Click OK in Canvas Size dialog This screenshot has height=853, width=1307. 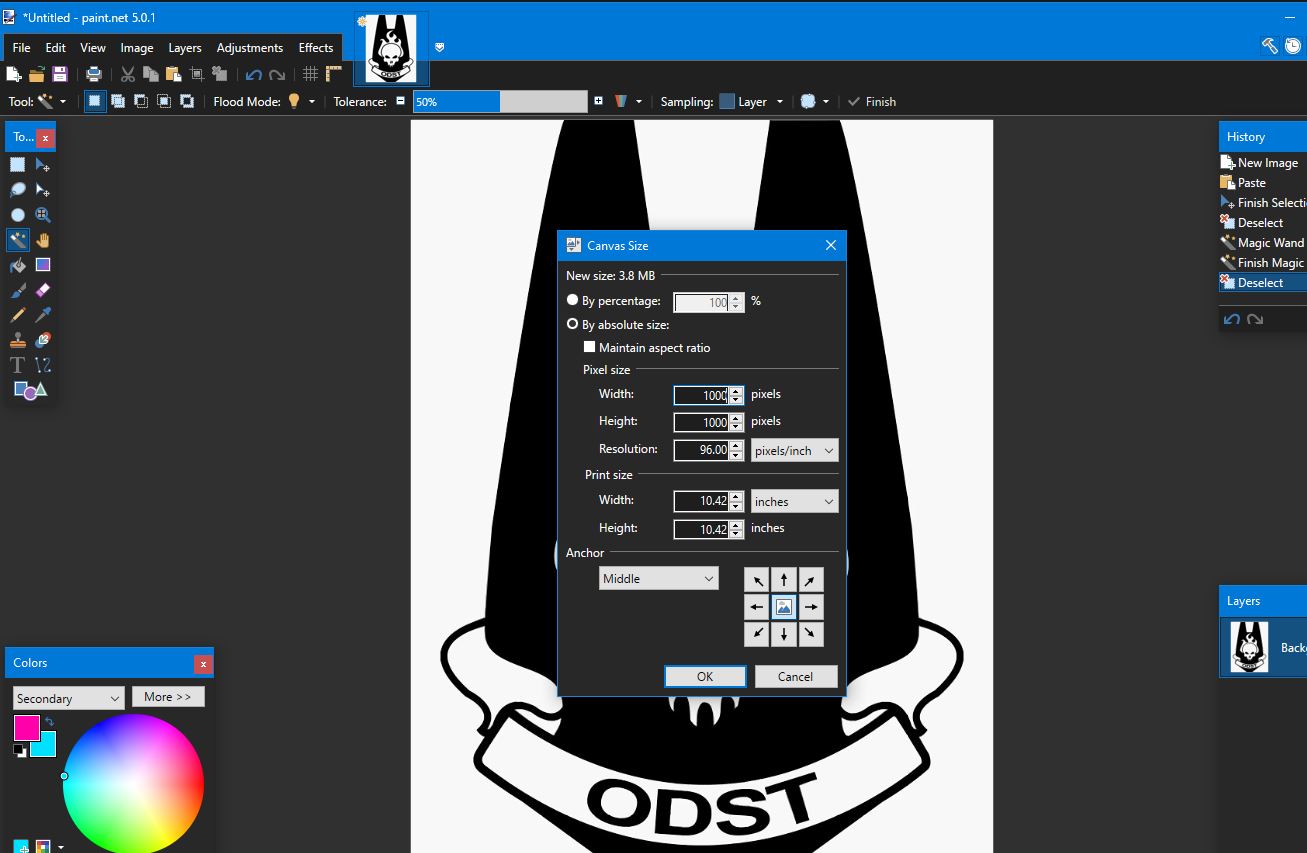705,676
